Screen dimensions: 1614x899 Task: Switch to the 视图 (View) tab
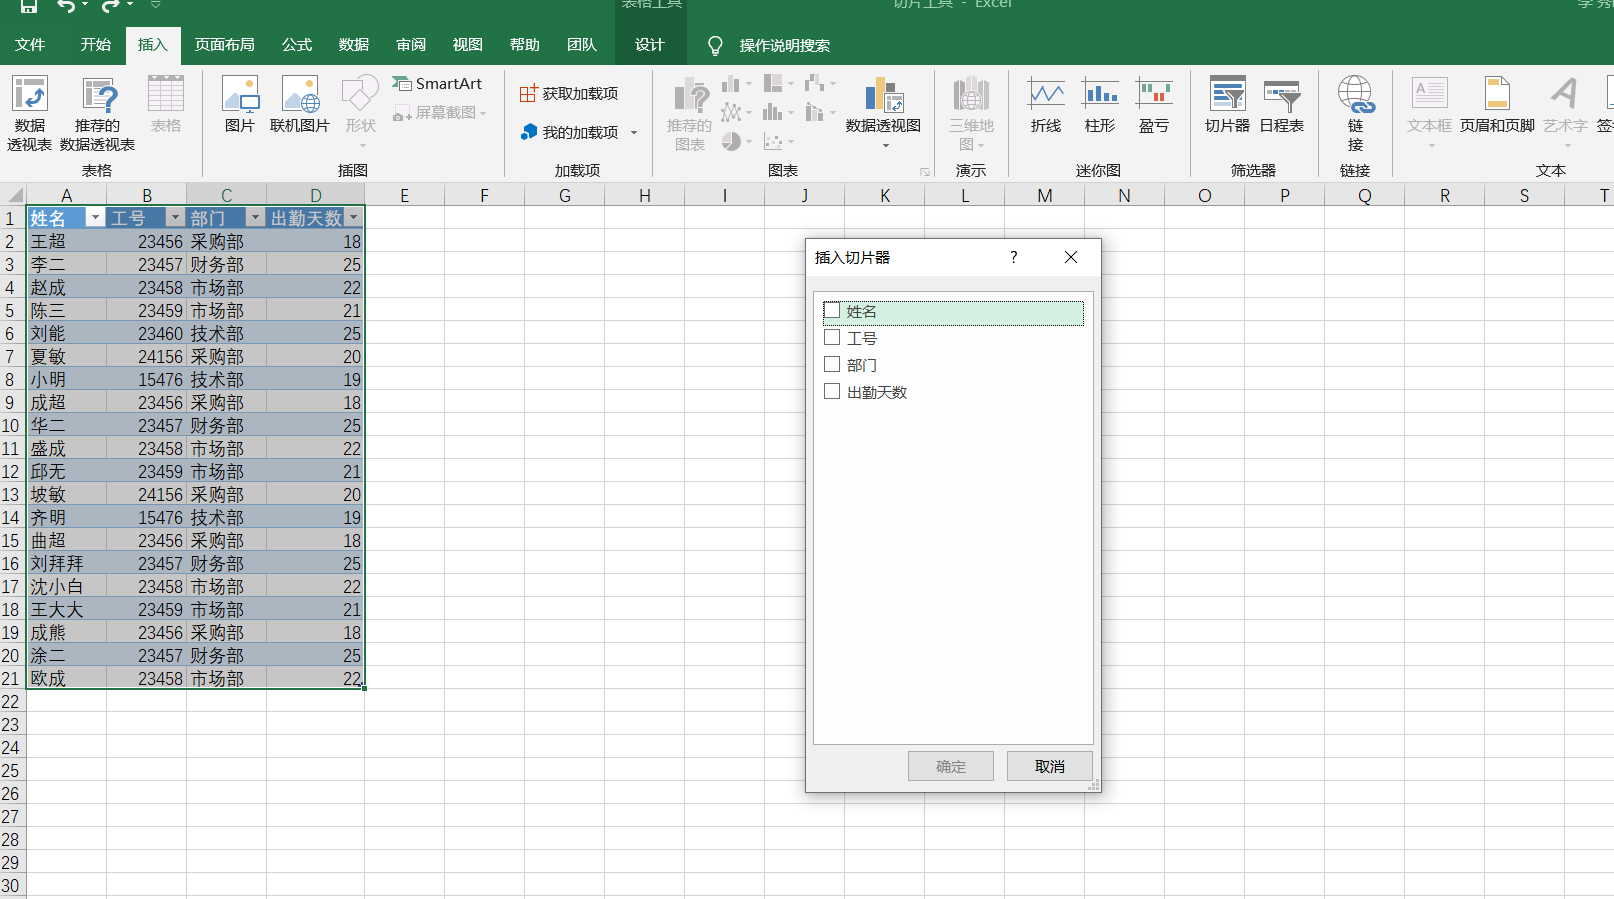(x=468, y=45)
